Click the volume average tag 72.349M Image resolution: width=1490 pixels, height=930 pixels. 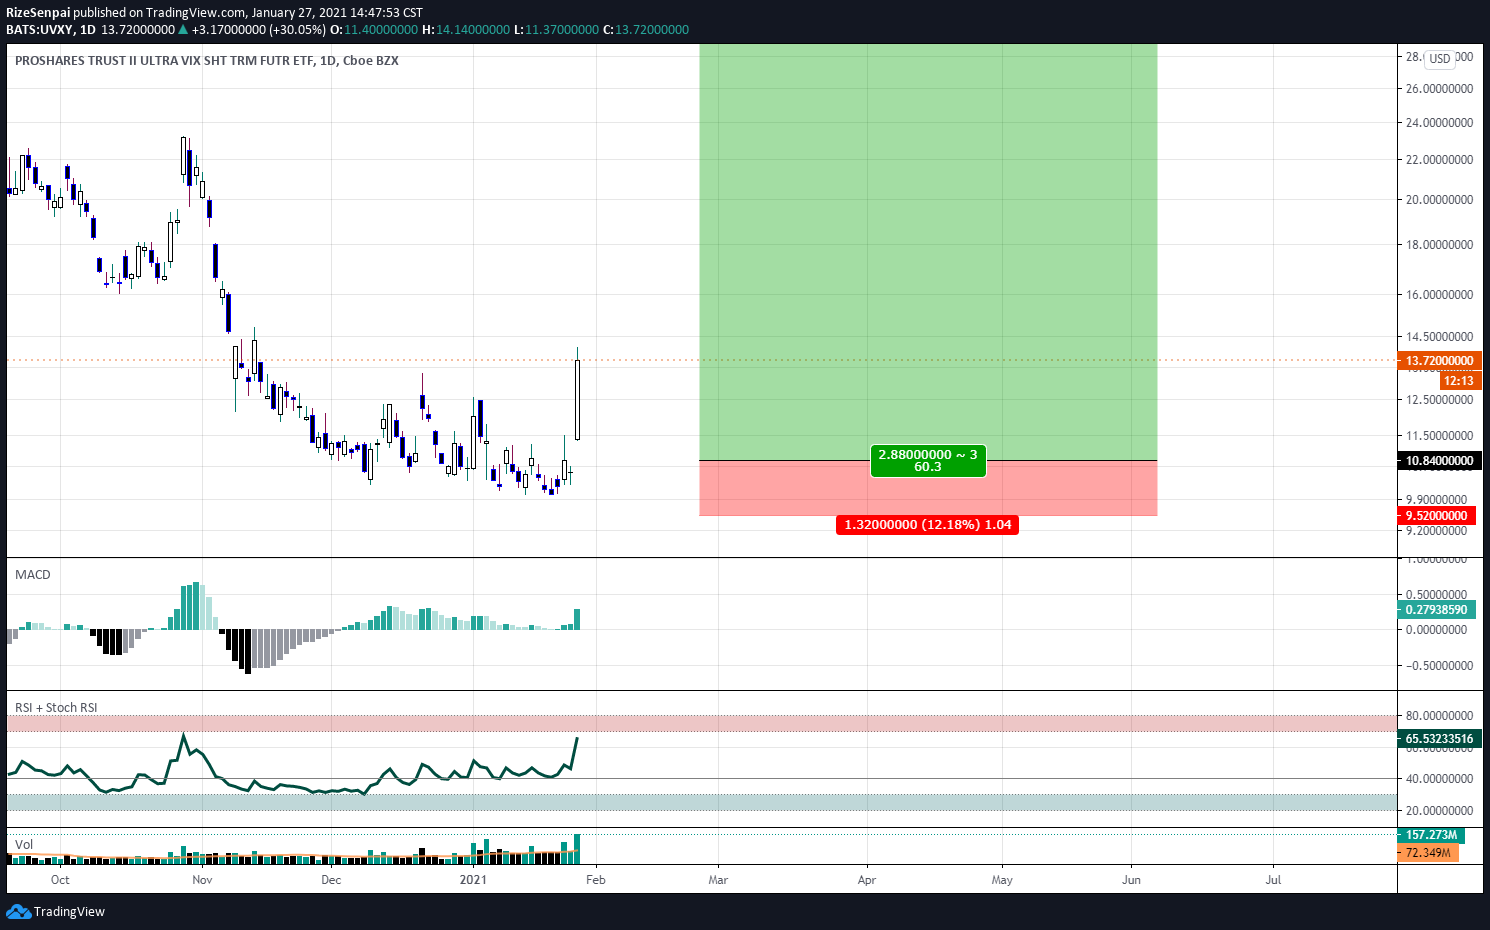(1428, 853)
